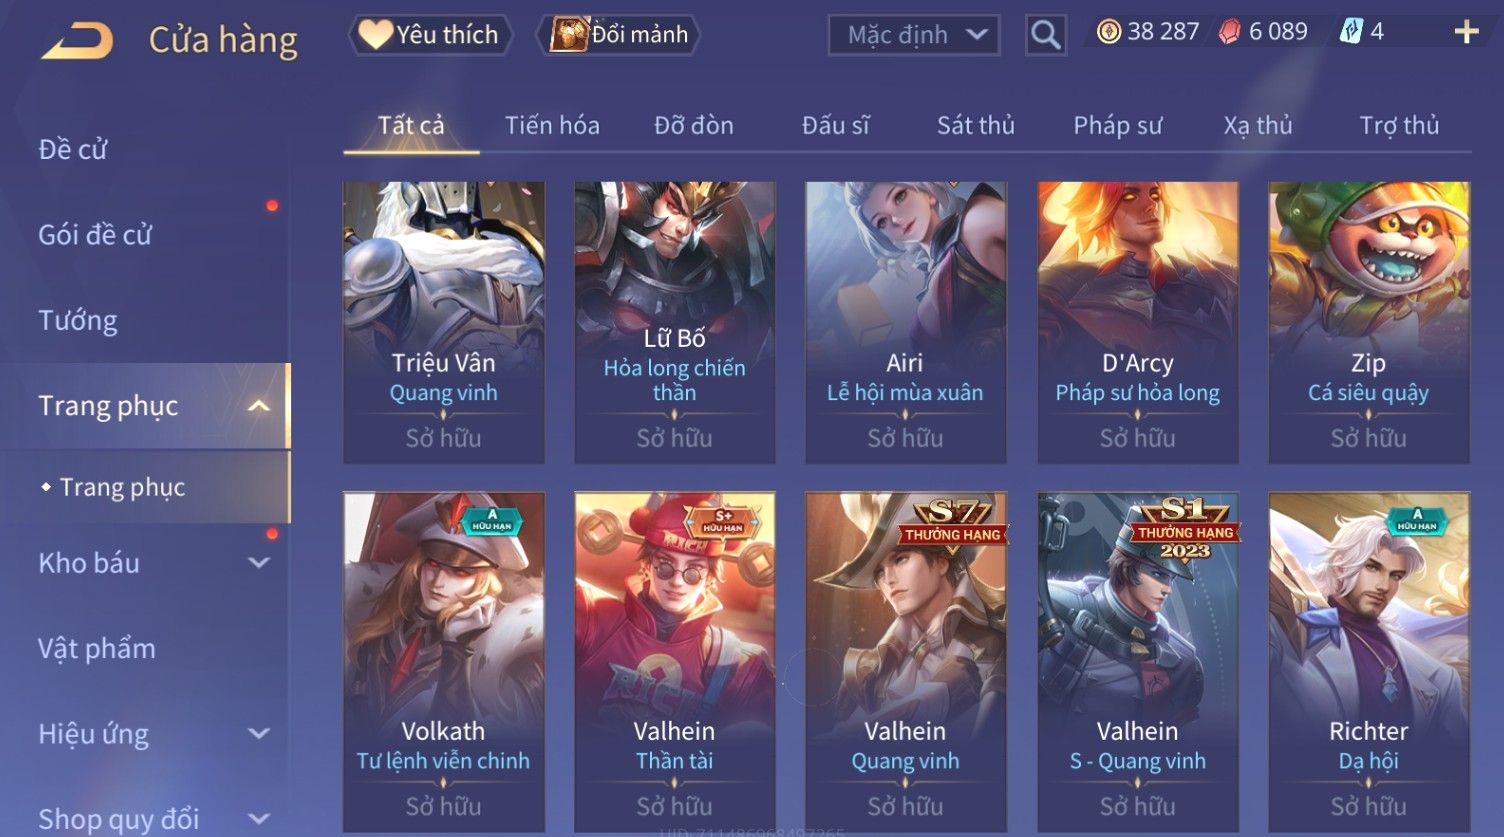Switch to the Sát thủ tab
The image size is (1504, 837).
pos(975,125)
